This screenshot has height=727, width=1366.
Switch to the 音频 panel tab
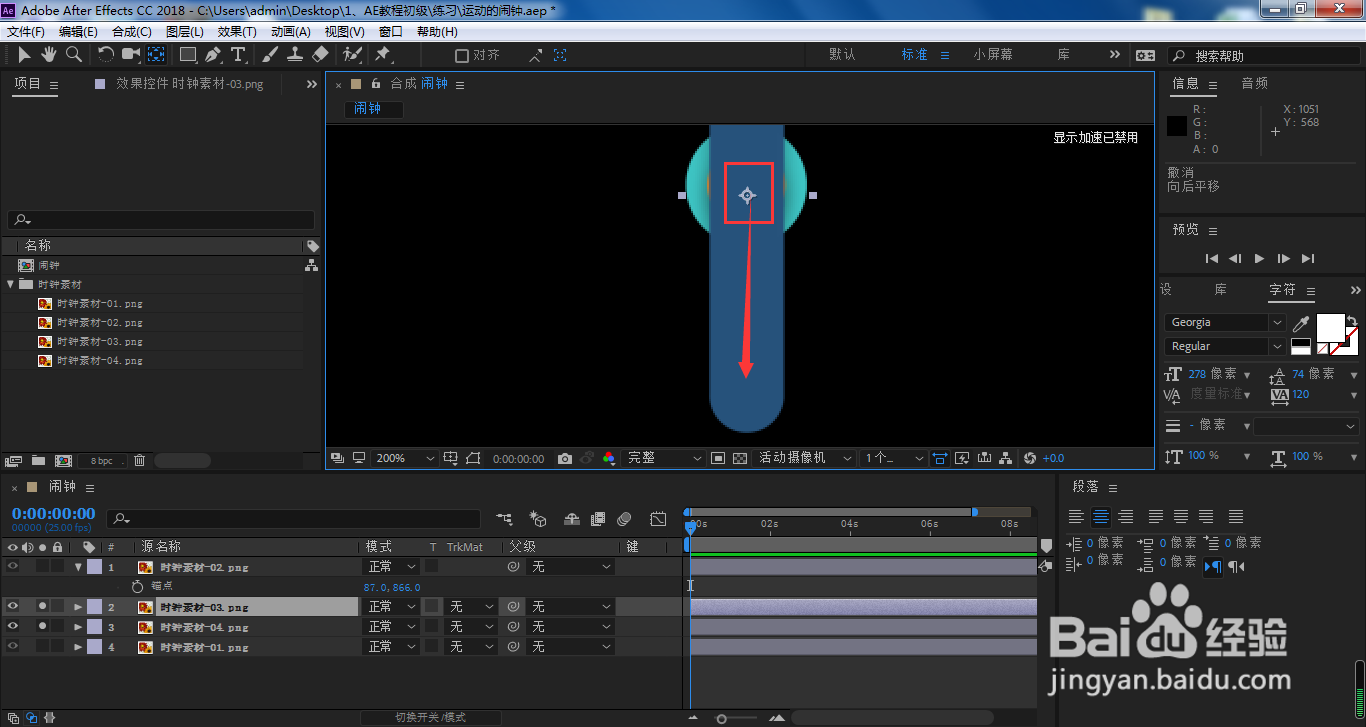[x=1254, y=84]
